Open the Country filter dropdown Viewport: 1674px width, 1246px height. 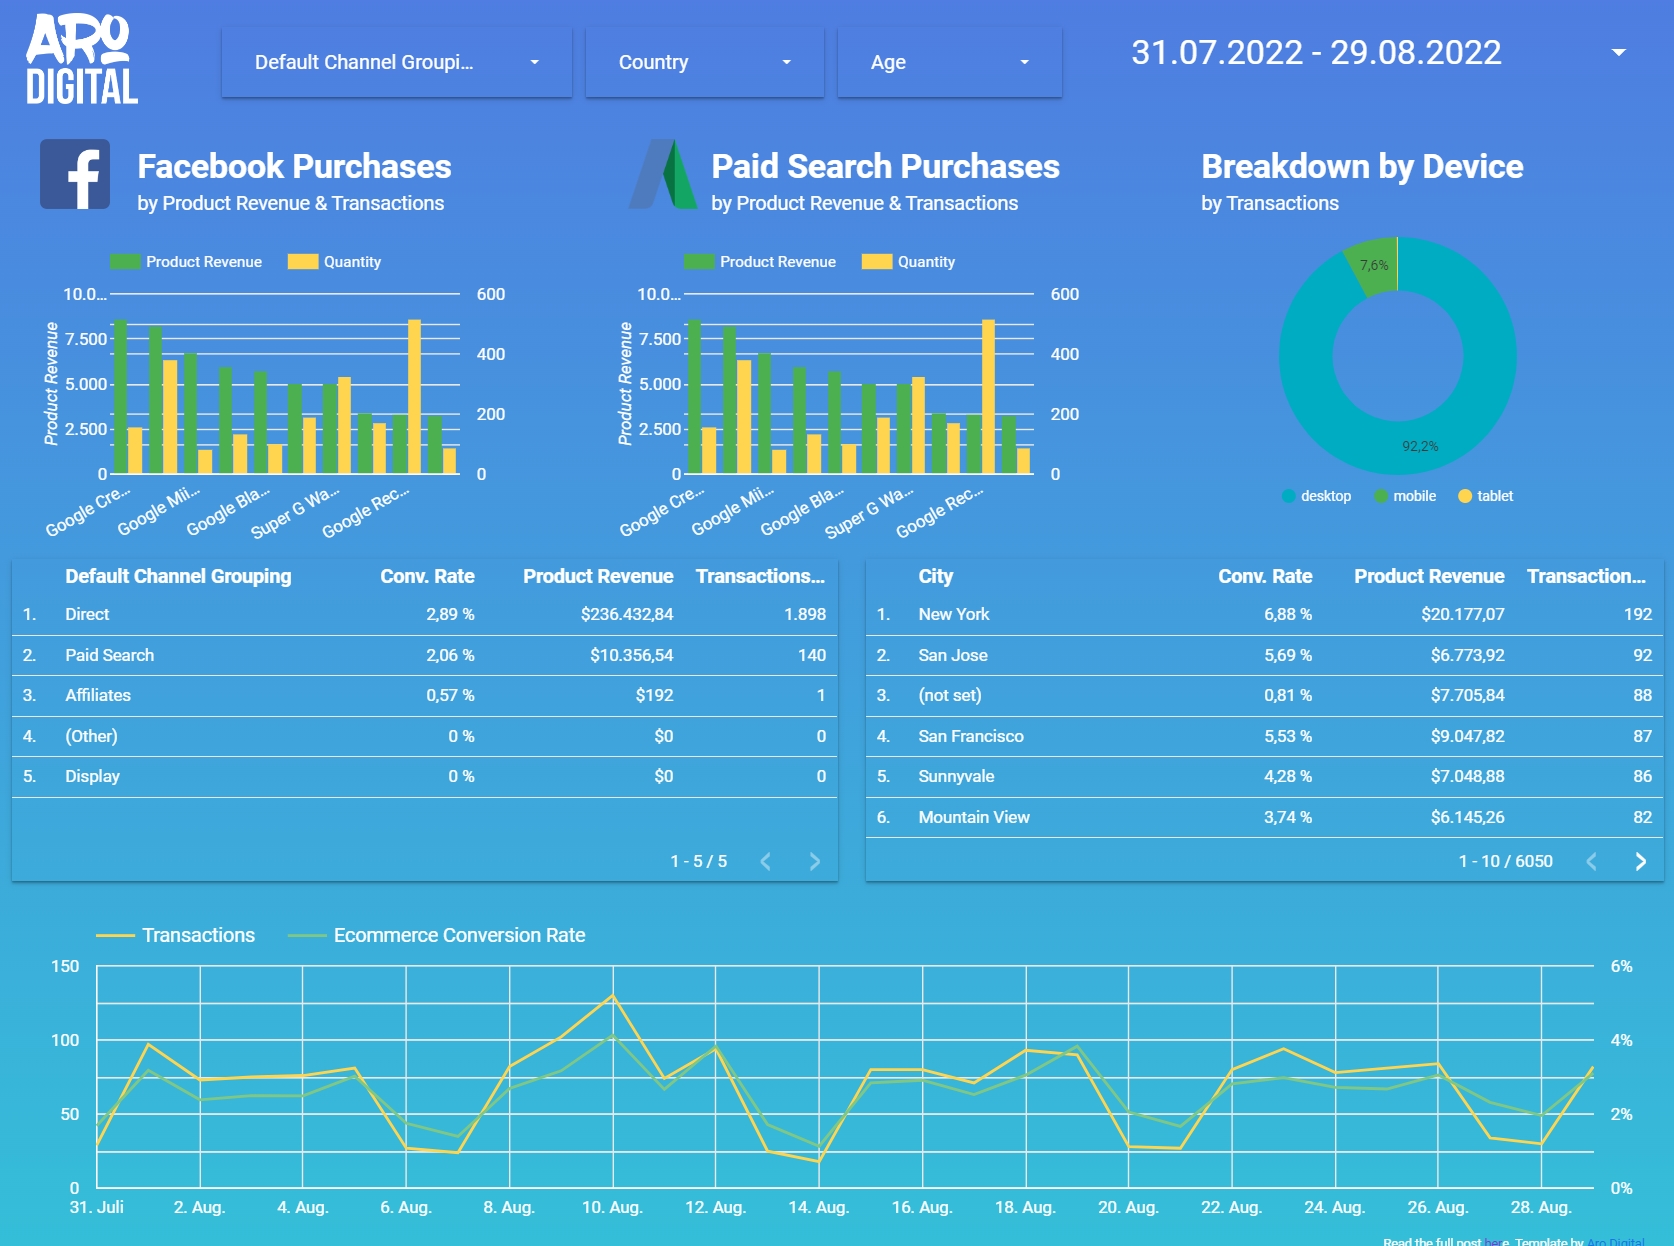[x=703, y=62]
